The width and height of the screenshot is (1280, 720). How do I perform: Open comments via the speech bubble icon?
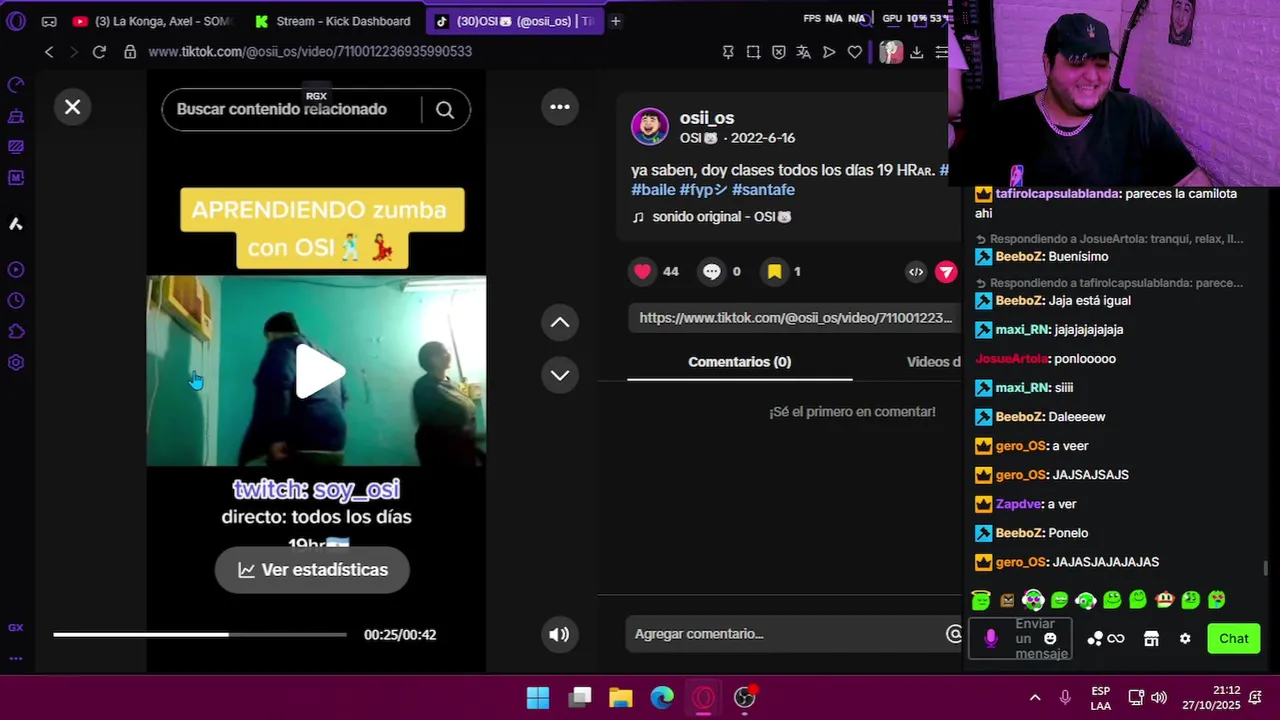(x=711, y=271)
